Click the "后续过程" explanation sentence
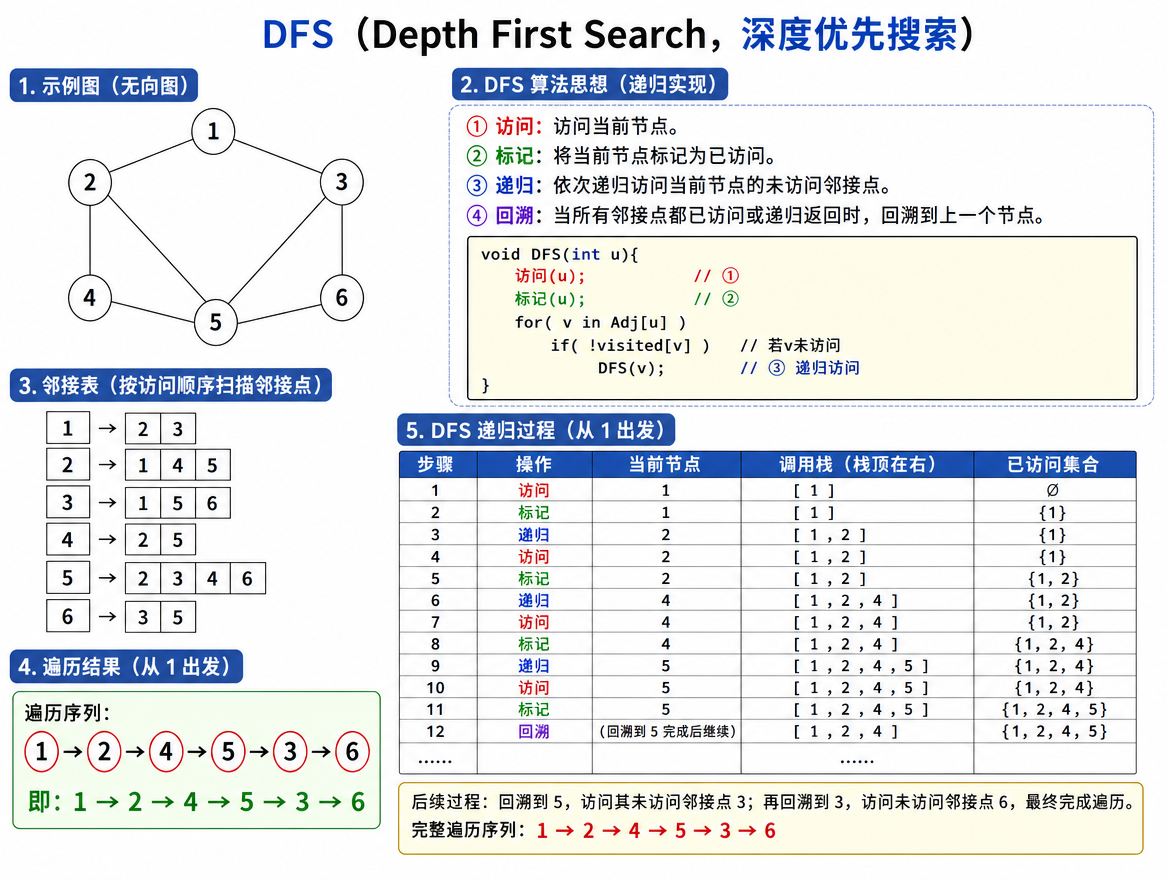 773,802
